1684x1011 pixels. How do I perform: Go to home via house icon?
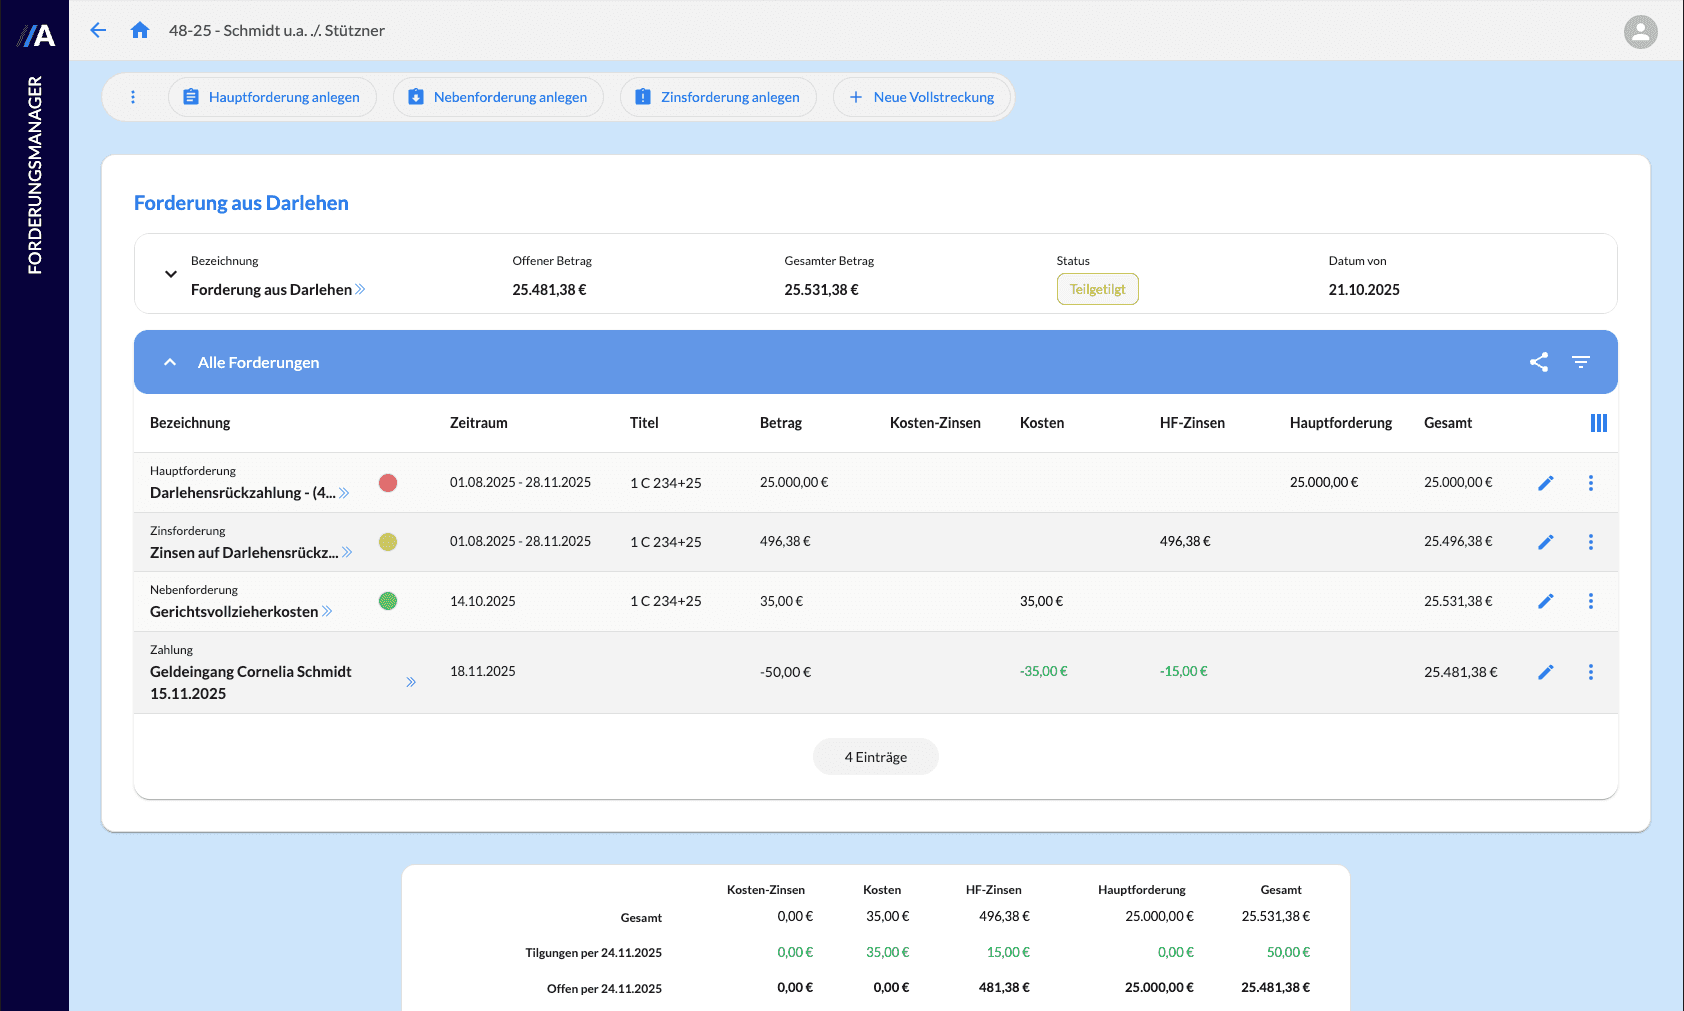140,30
